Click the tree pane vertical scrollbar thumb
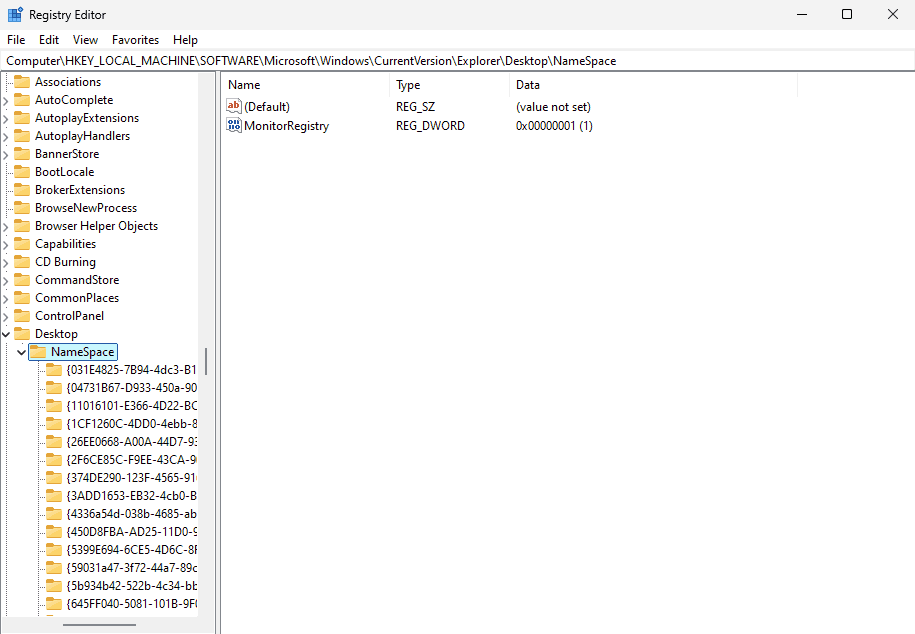915x634 pixels. [206, 362]
